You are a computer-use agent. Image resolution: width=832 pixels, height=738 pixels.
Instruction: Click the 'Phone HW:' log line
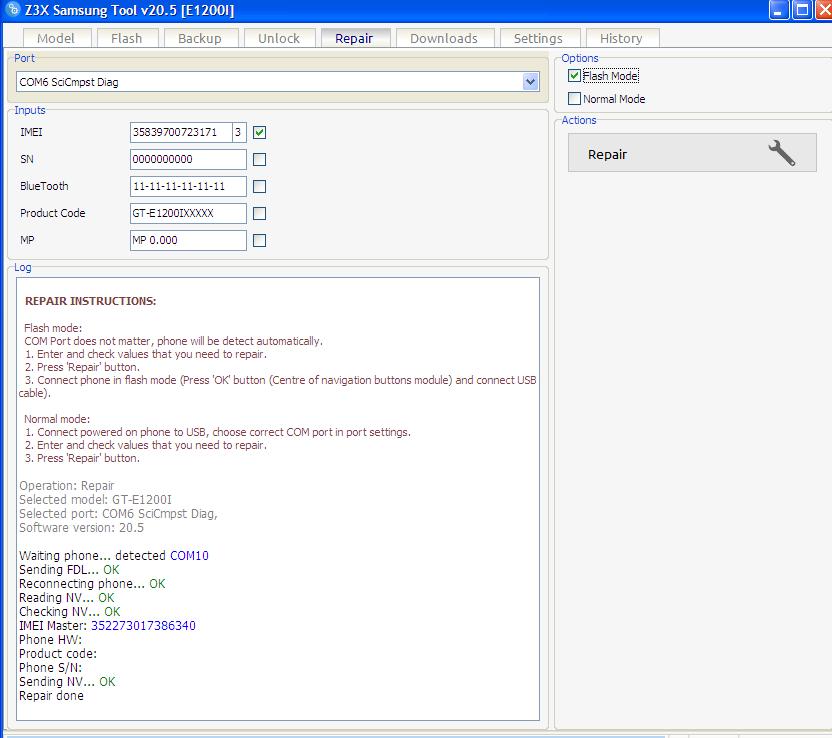pyautogui.click(x=50, y=640)
